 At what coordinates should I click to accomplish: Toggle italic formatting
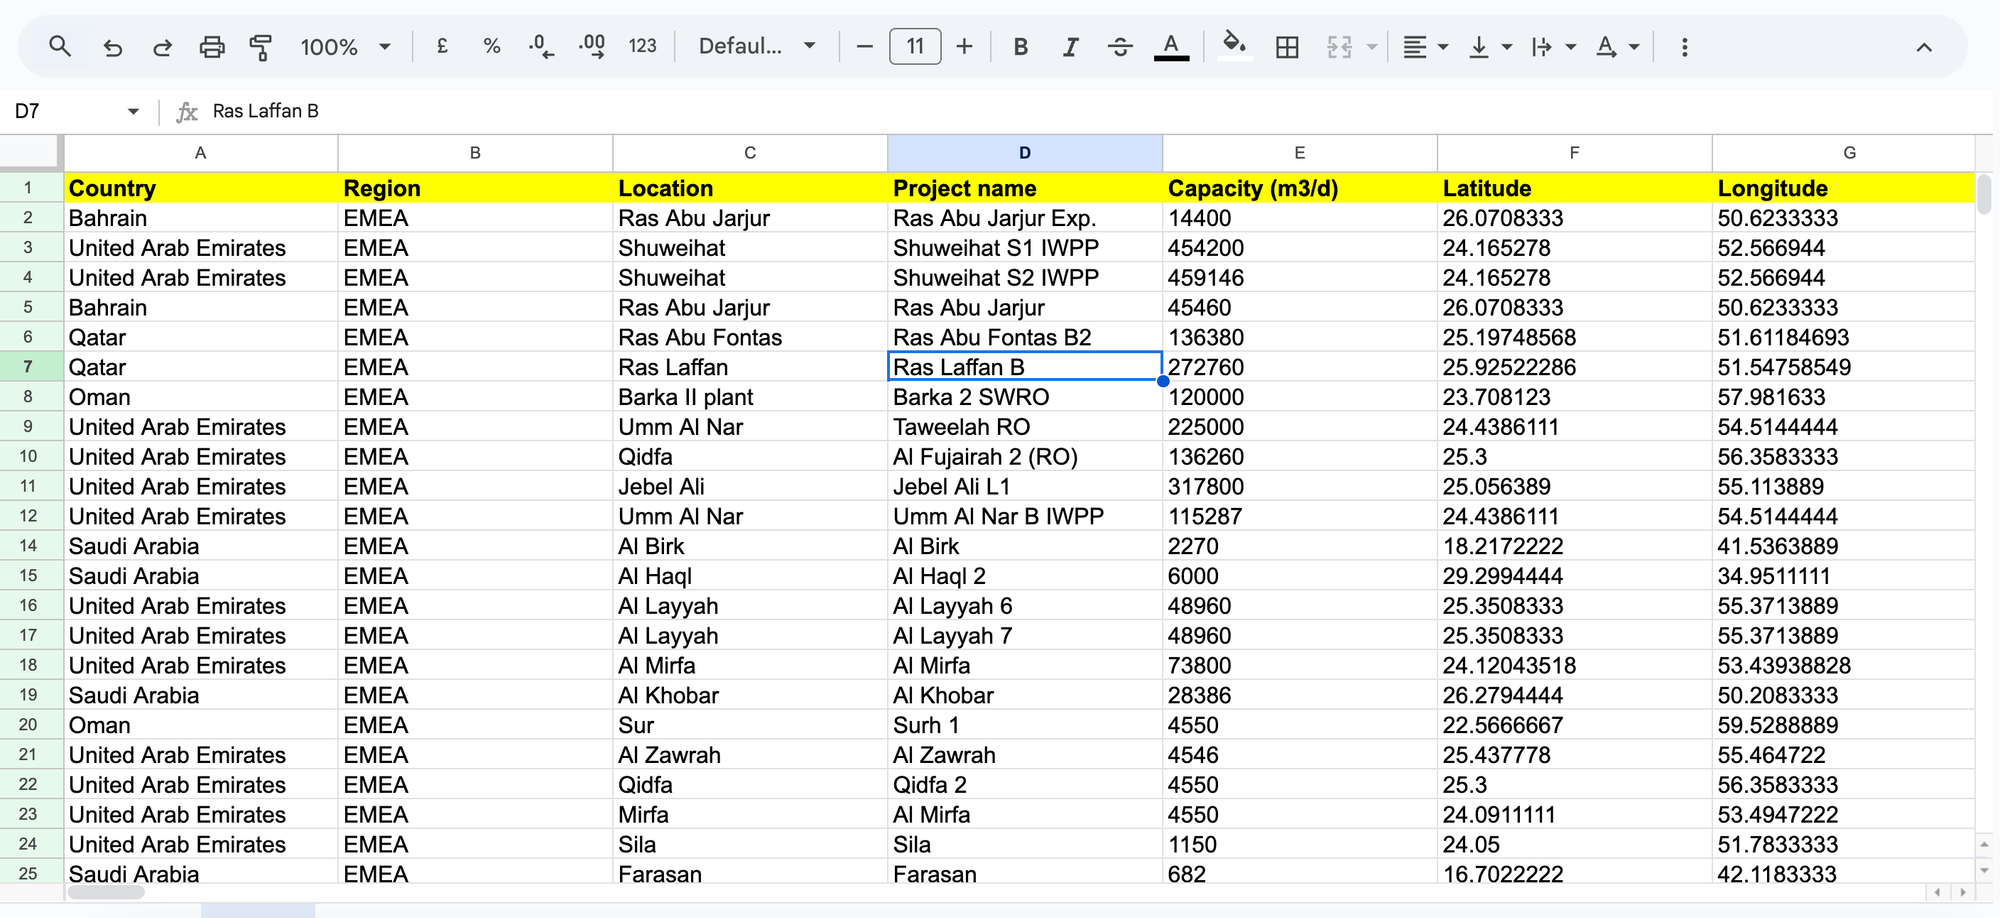click(1070, 46)
